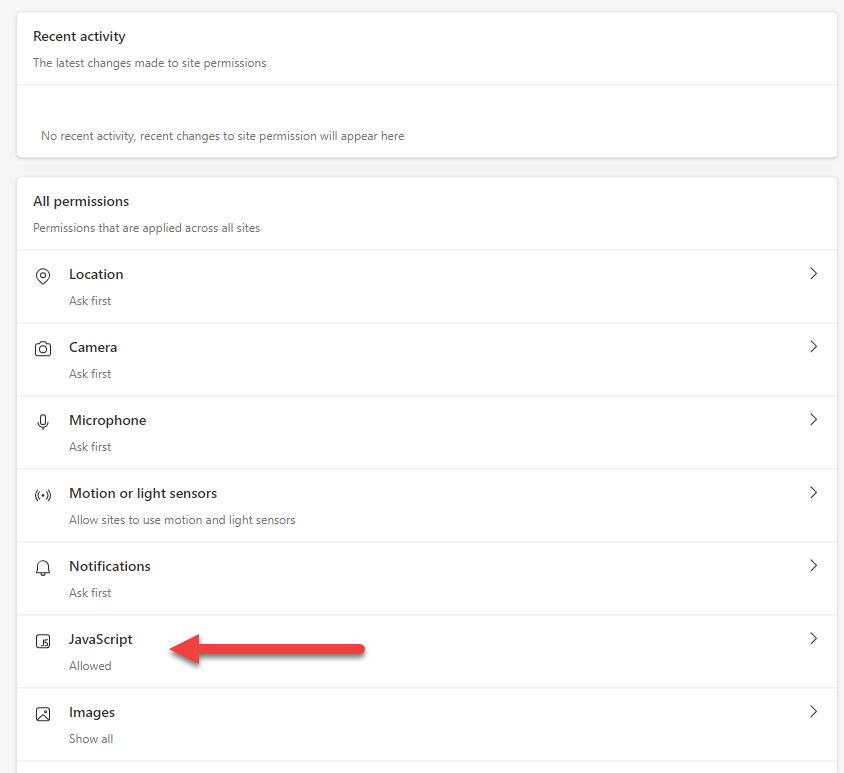
Task: Open Motion or light sensors label
Action: pos(143,494)
